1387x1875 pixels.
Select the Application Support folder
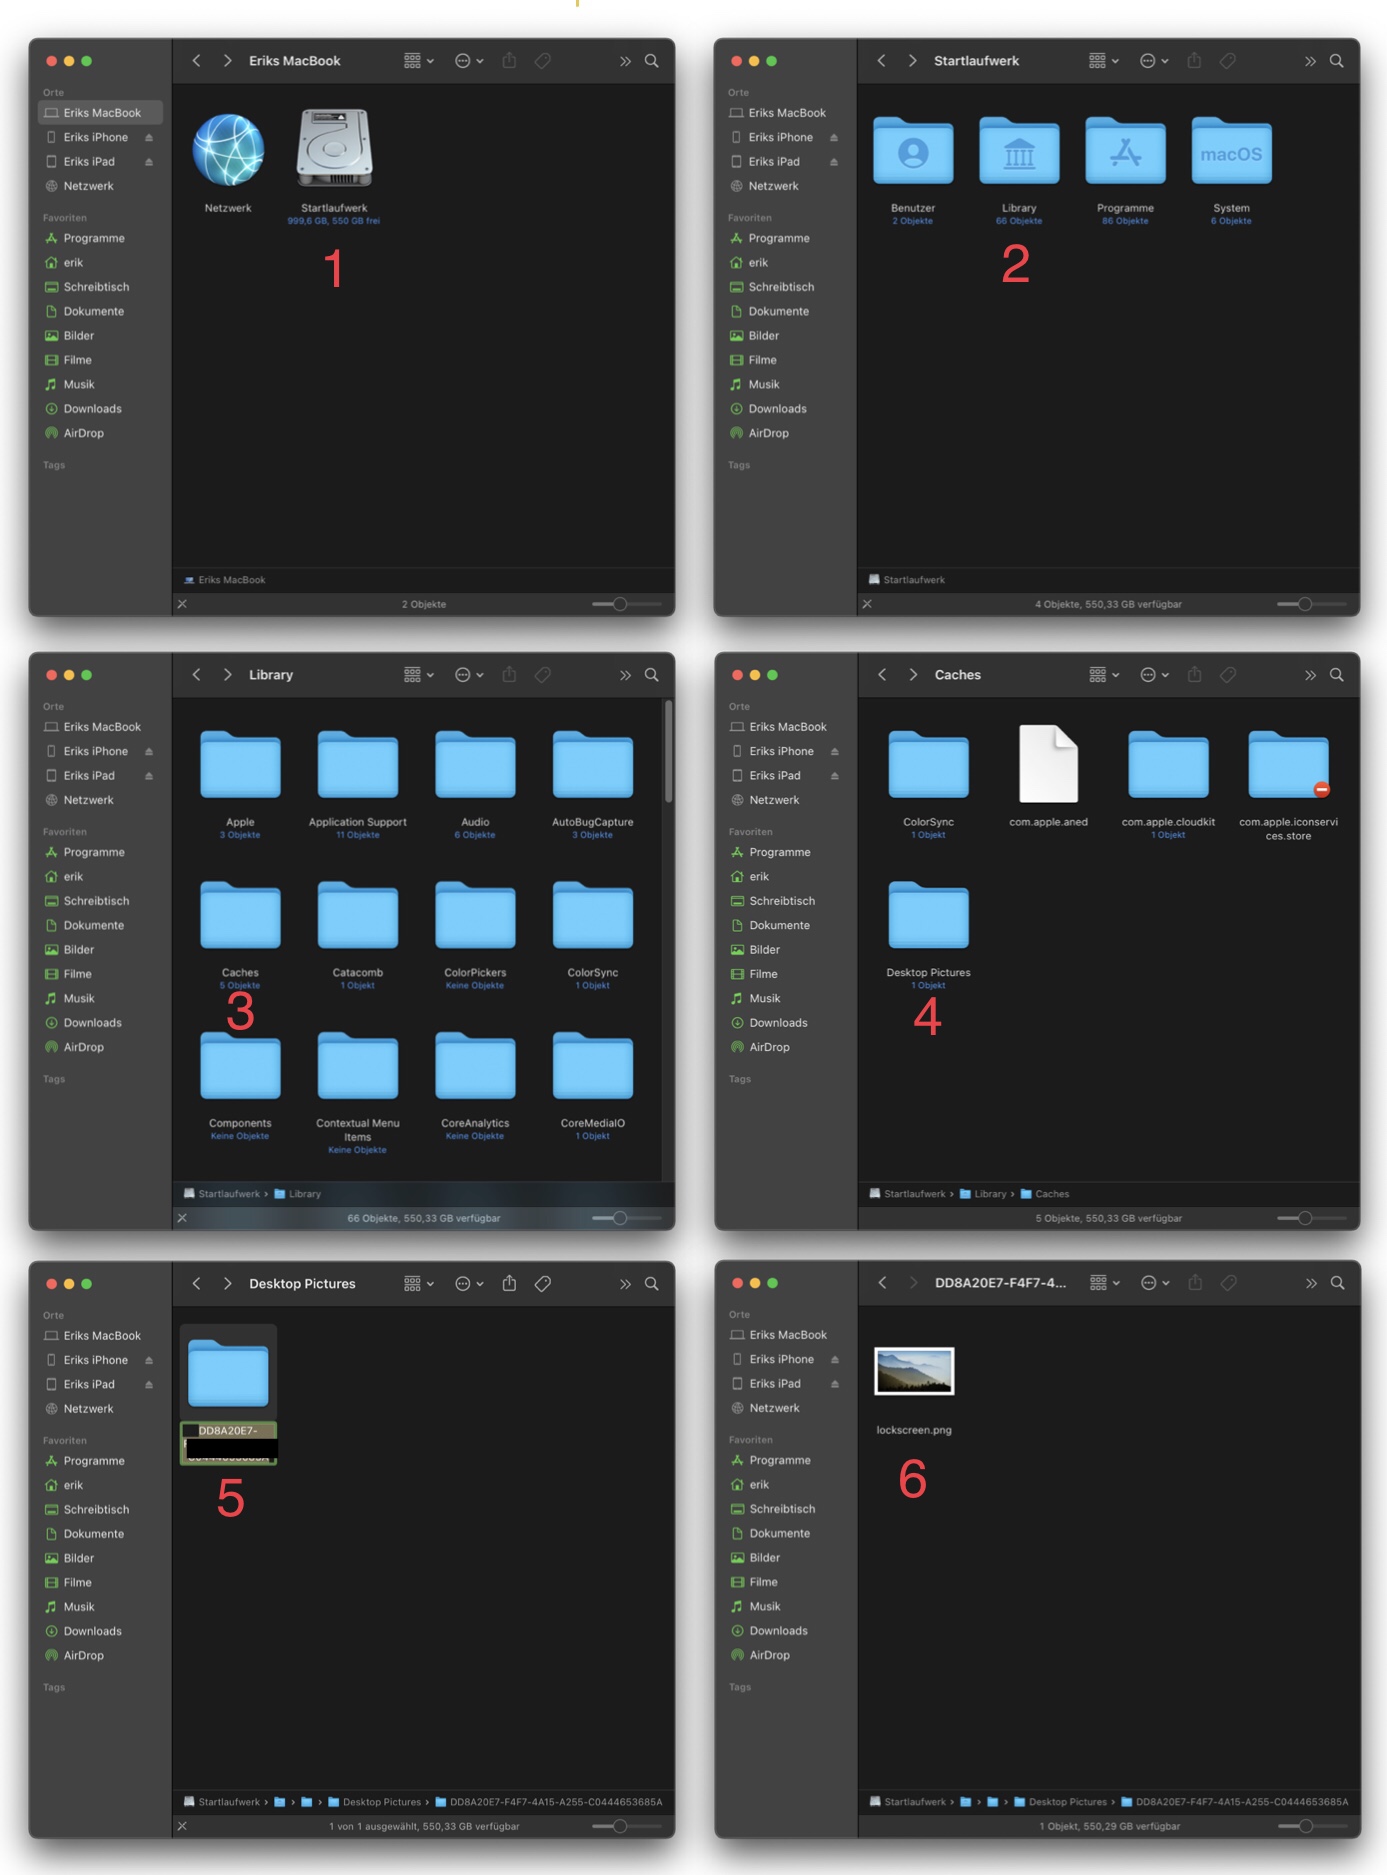(358, 765)
